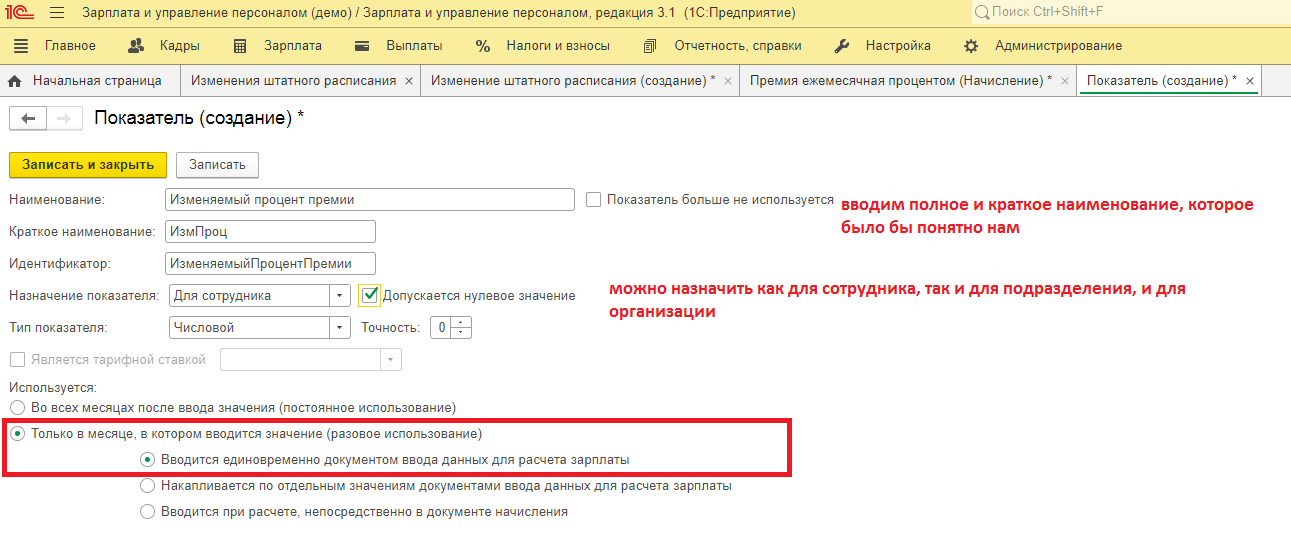Select Вводится при расчете в документе начисления

tap(147, 512)
